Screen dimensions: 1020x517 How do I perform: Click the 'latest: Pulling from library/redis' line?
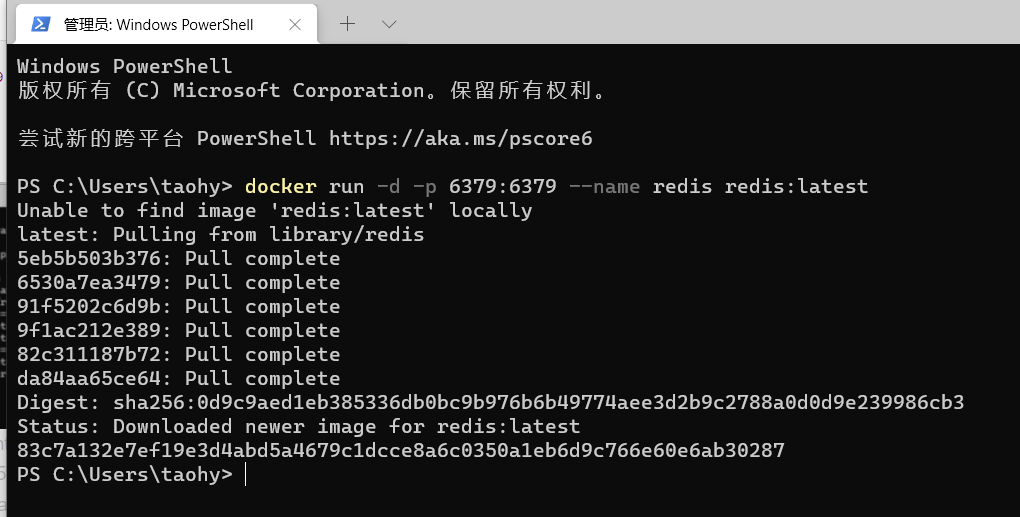click(x=221, y=235)
